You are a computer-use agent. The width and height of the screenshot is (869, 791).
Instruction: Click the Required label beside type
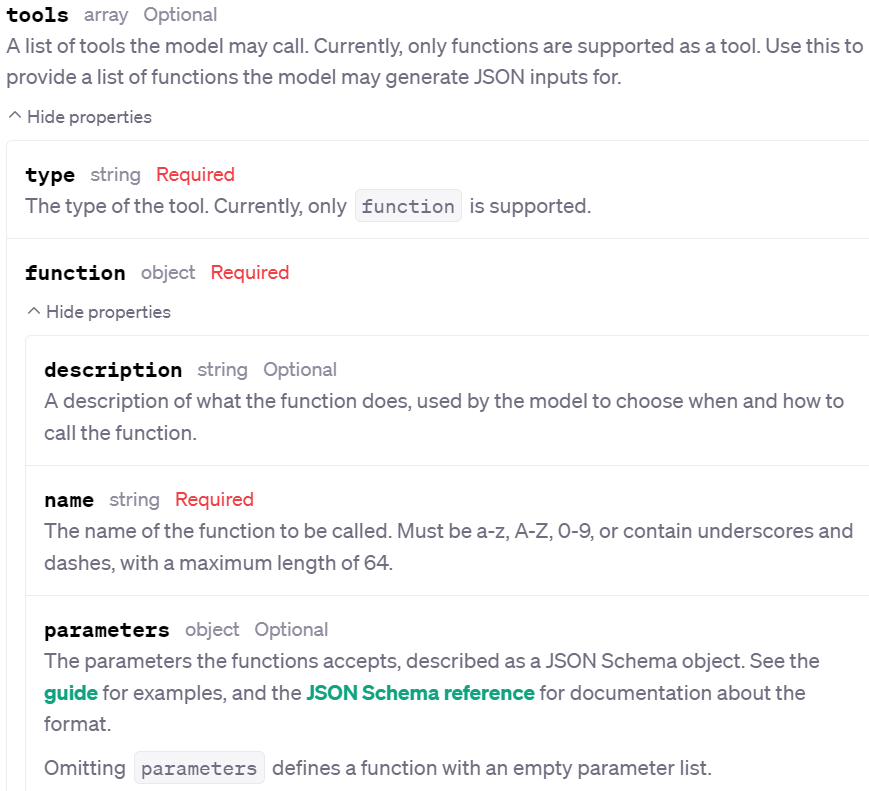tap(195, 175)
